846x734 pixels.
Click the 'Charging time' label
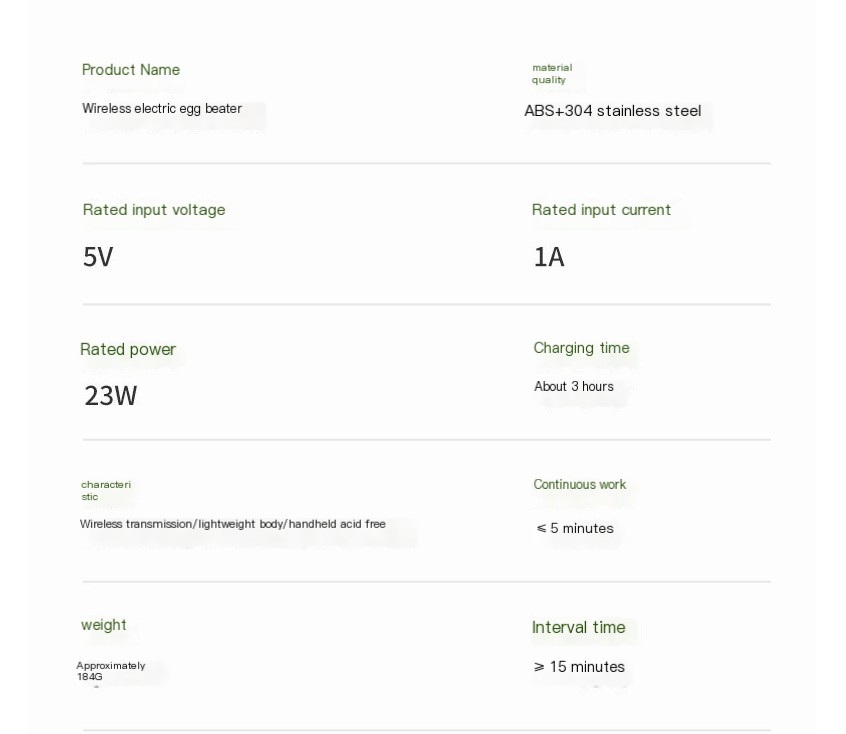(581, 348)
